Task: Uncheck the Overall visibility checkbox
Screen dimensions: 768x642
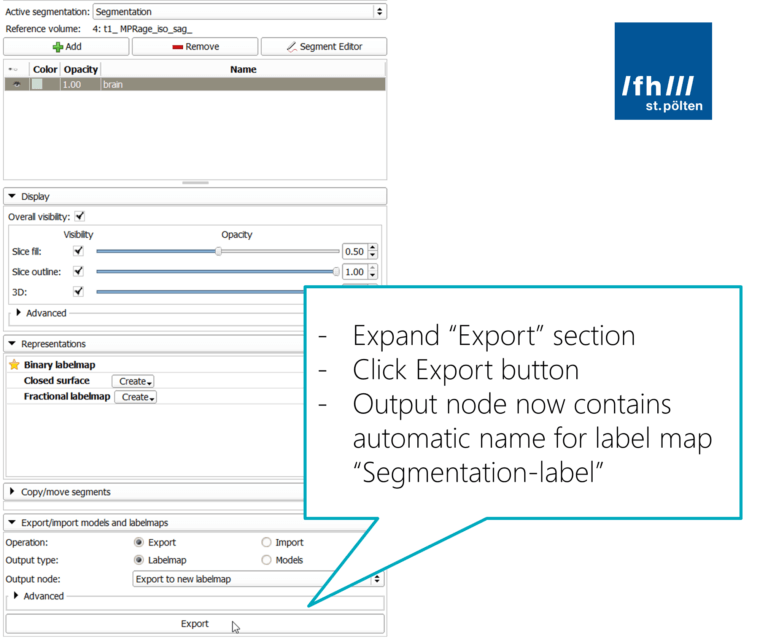Action: 80,216
